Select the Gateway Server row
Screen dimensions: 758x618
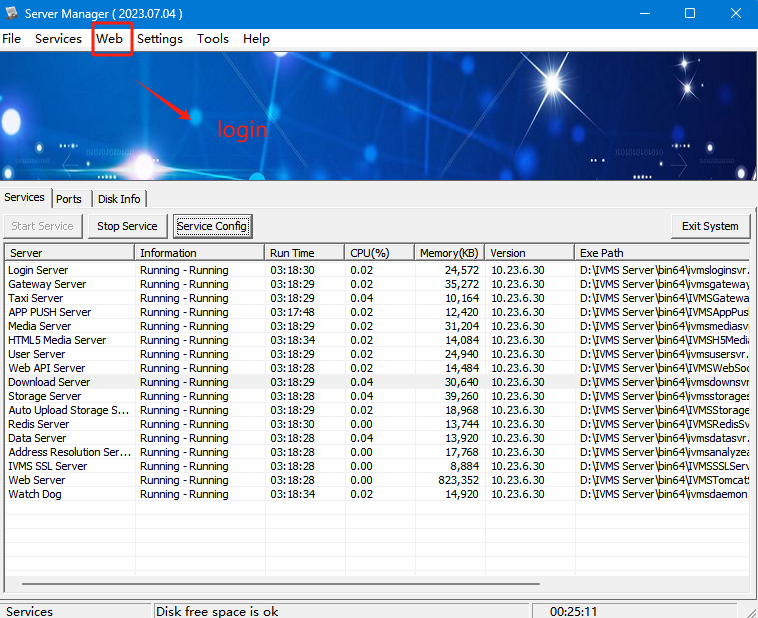click(x=377, y=284)
